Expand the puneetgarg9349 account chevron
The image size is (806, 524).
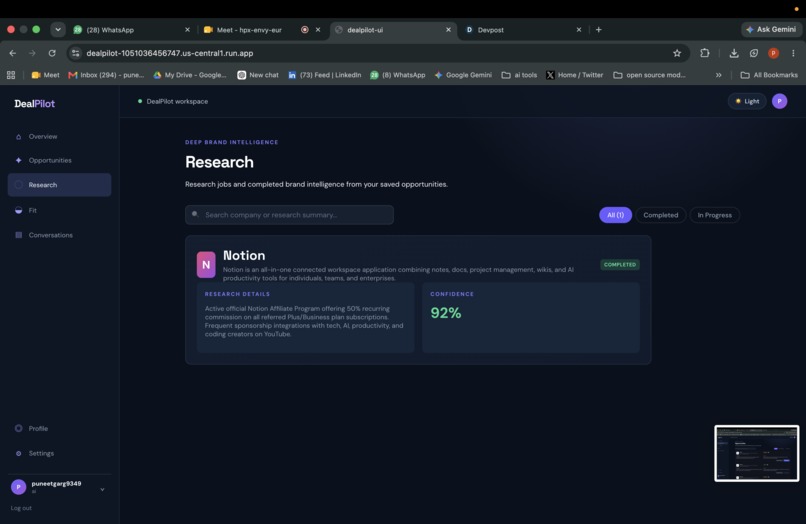pos(102,490)
